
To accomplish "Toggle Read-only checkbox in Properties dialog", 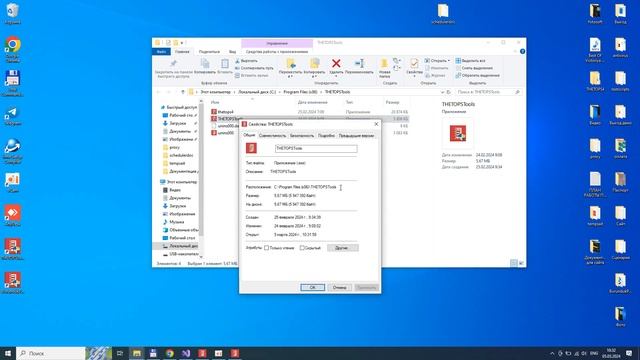I will [267, 248].
